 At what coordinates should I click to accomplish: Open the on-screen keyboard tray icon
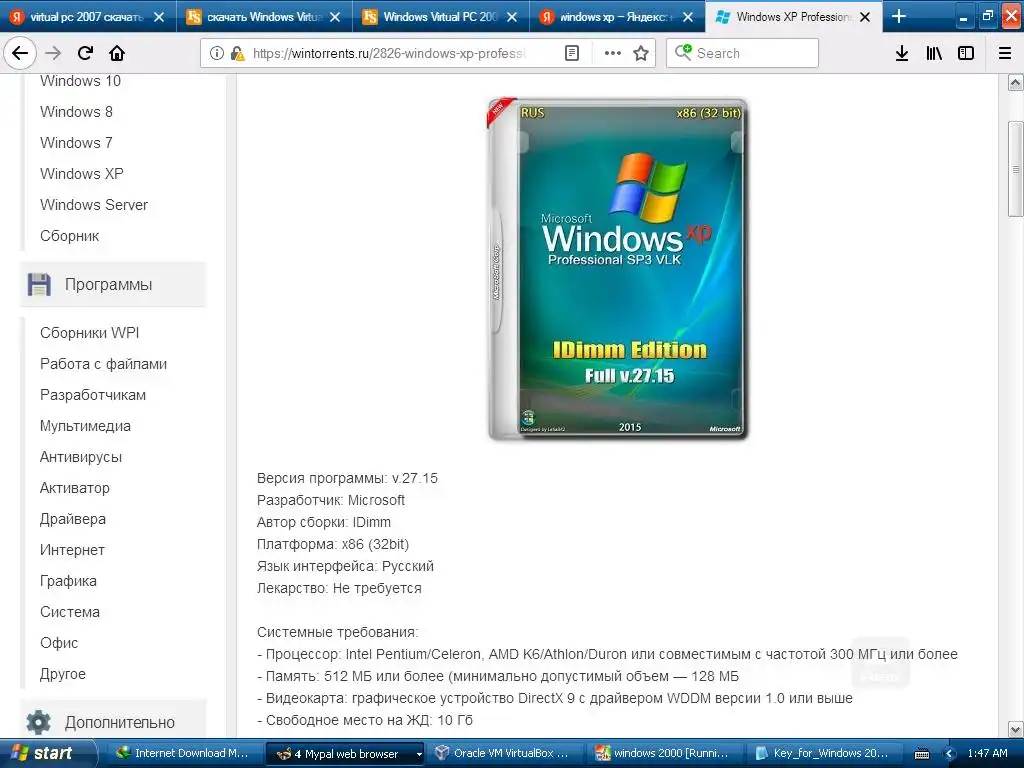[922, 754]
